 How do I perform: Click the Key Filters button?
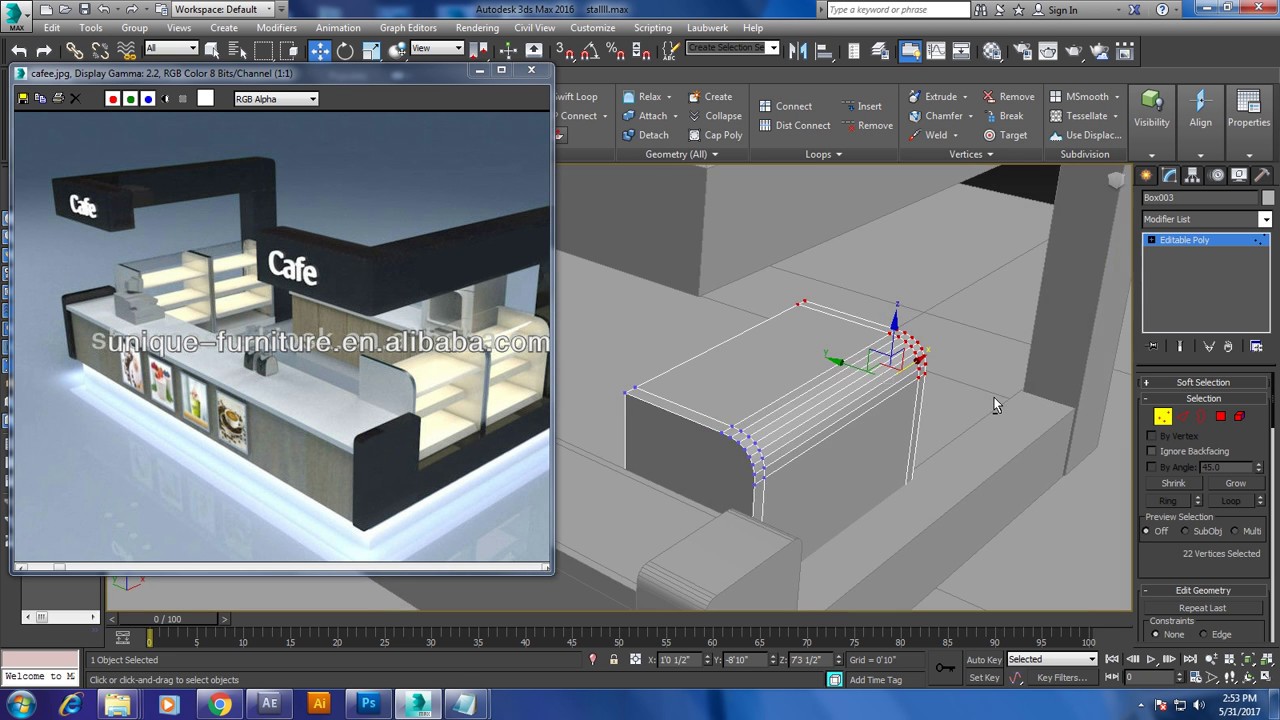click(x=1062, y=678)
